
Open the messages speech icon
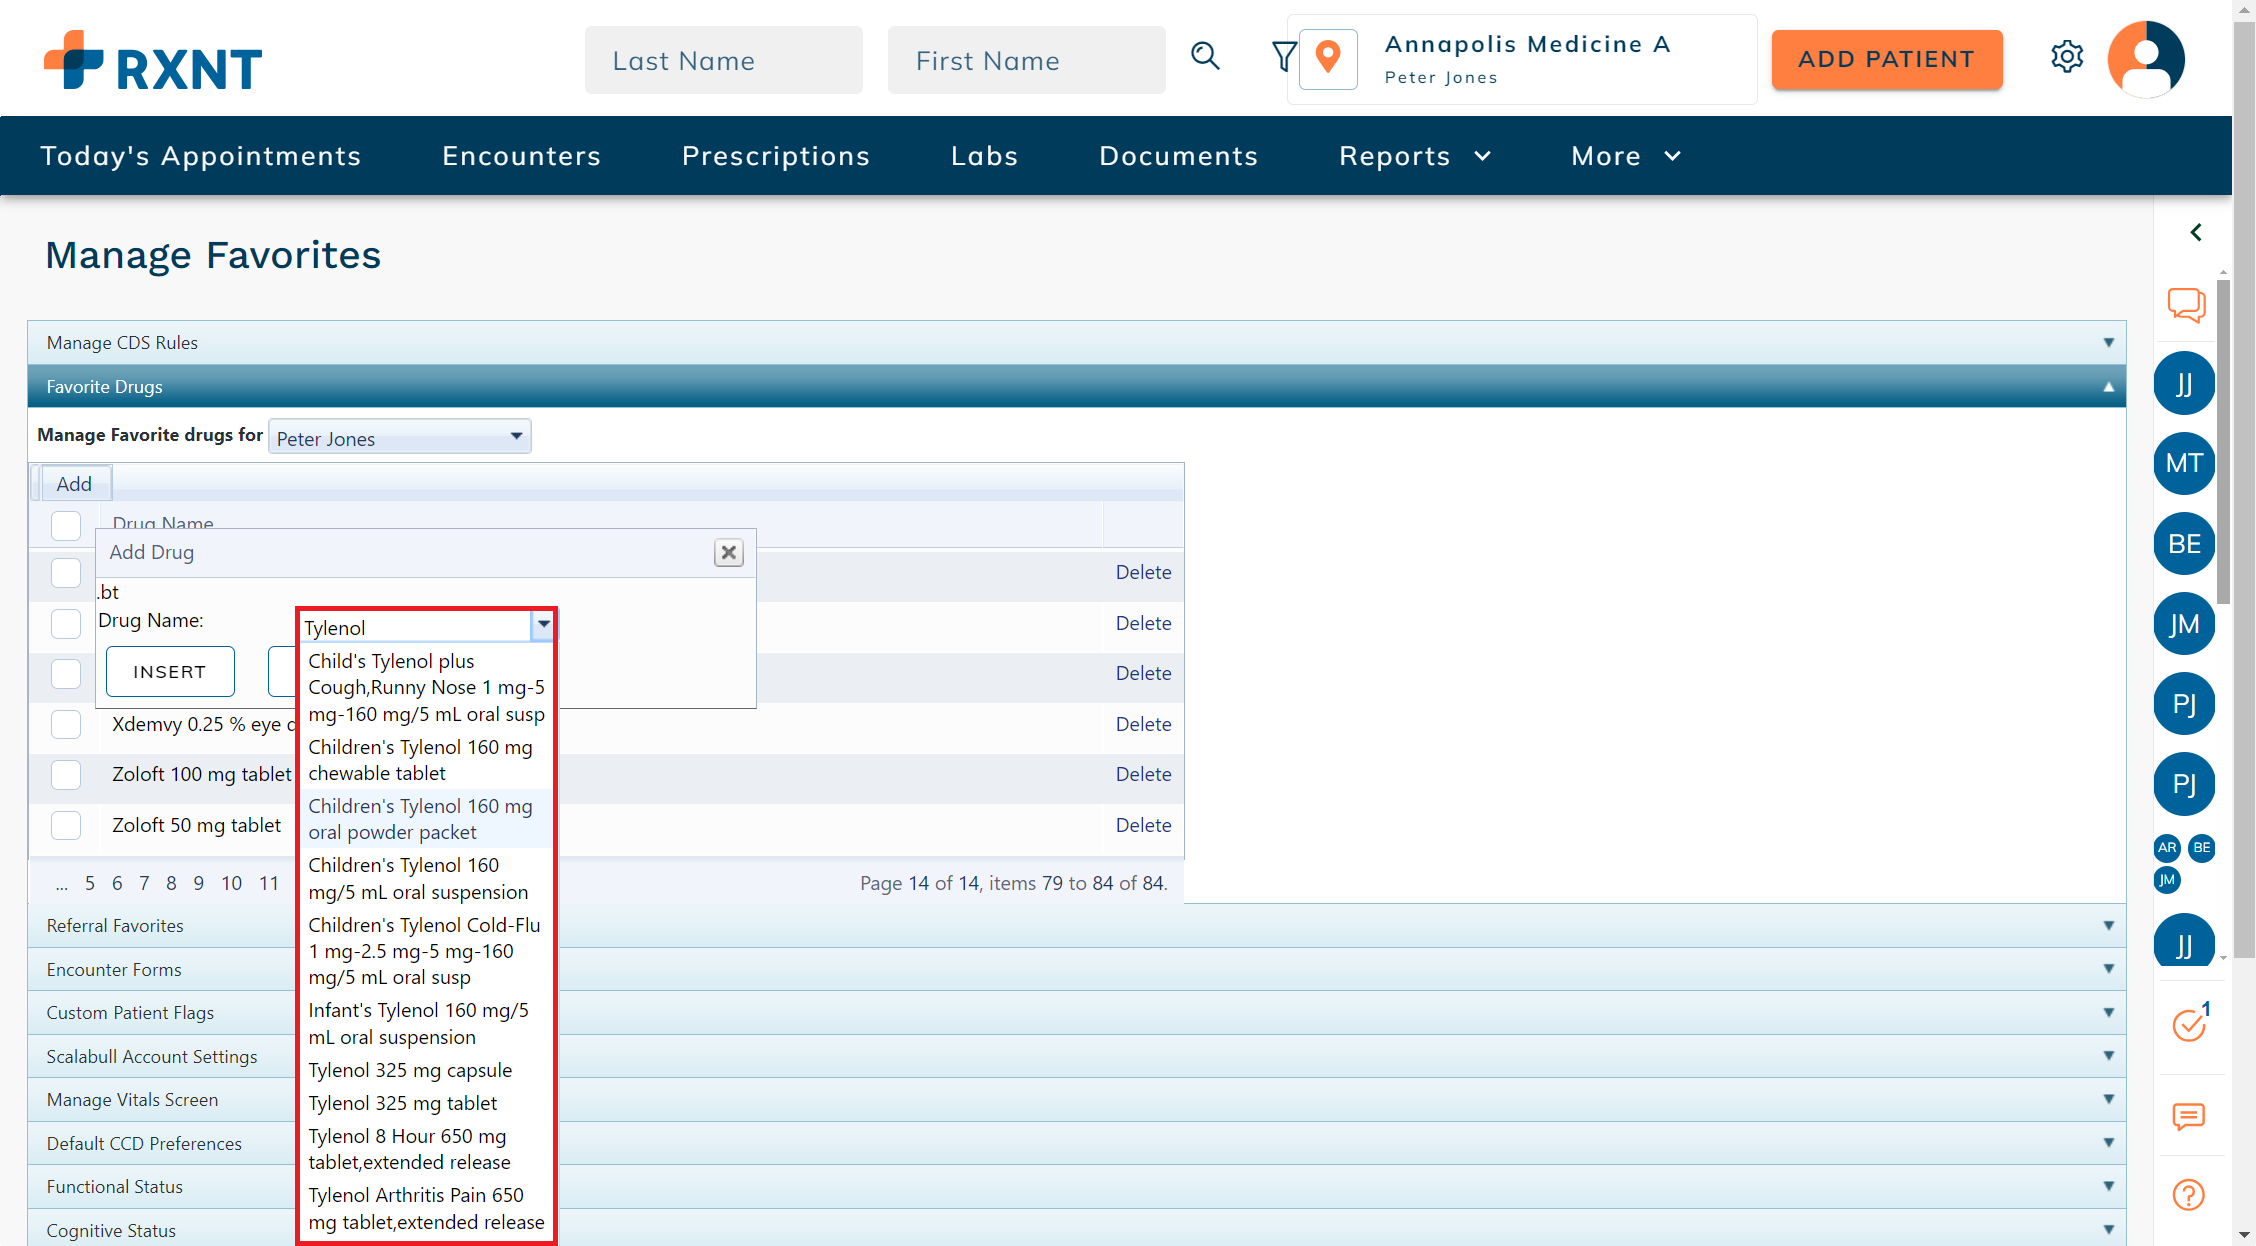pos(2189,1115)
